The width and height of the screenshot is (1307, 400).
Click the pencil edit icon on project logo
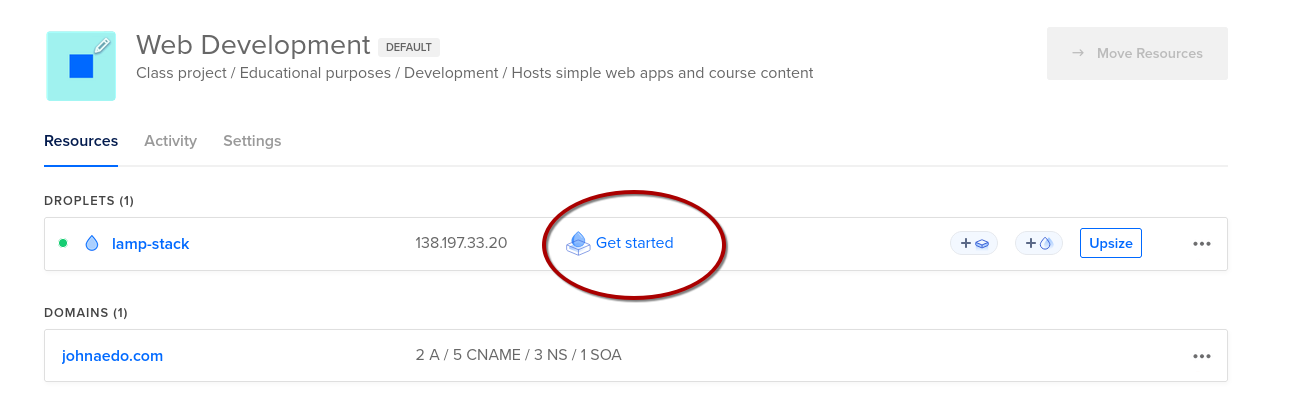pyautogui.click(x=102, y=45)
